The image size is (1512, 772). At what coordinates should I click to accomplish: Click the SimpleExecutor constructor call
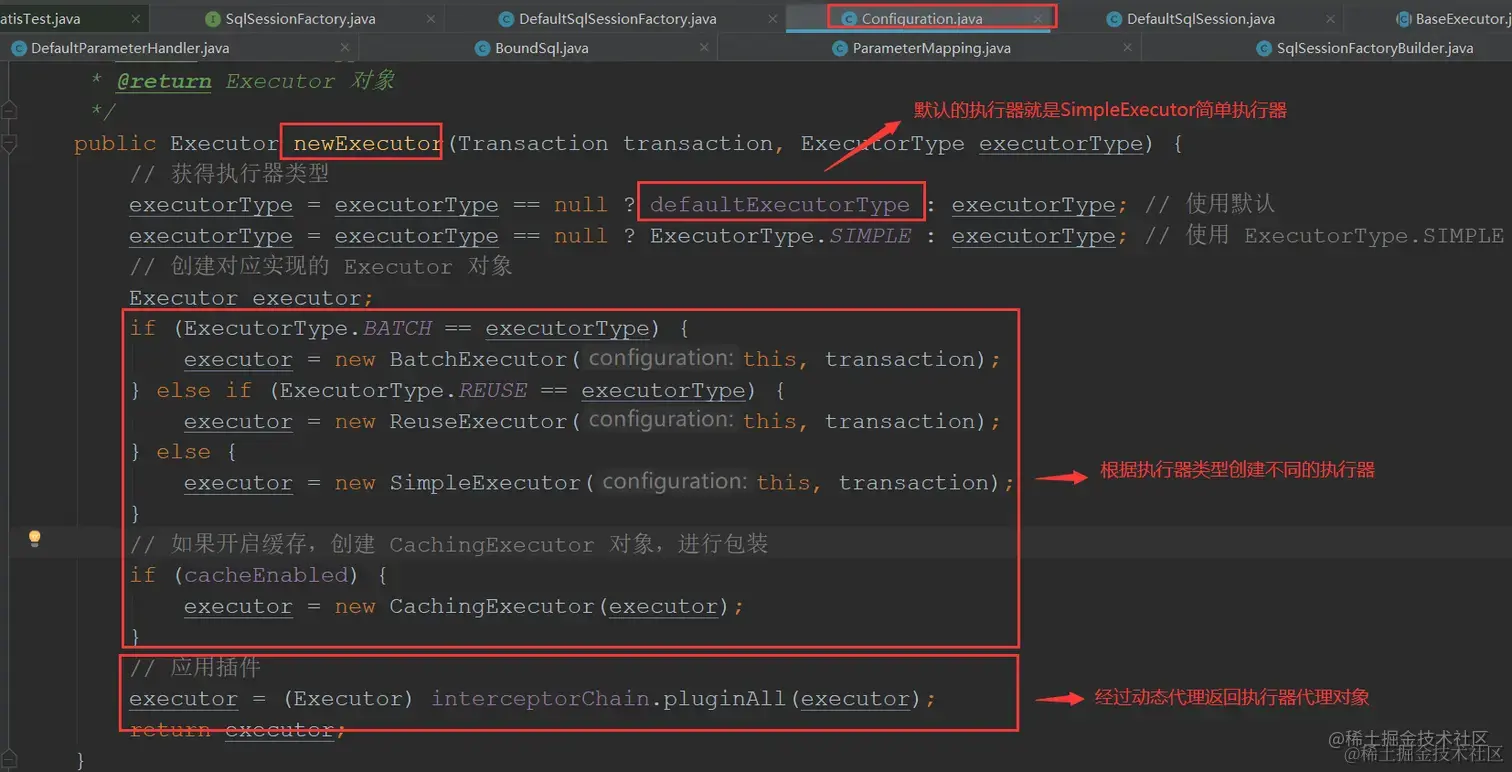[485, 483]
